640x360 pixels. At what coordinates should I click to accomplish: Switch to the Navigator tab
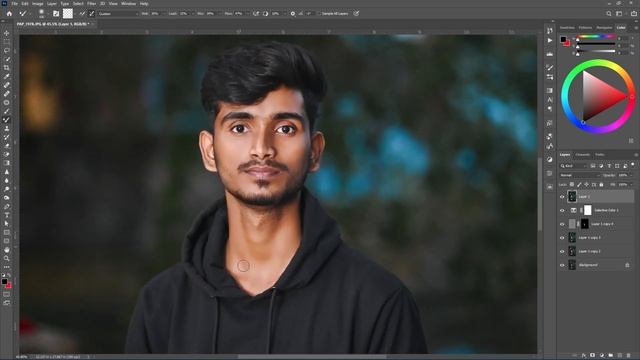point(604,28)
